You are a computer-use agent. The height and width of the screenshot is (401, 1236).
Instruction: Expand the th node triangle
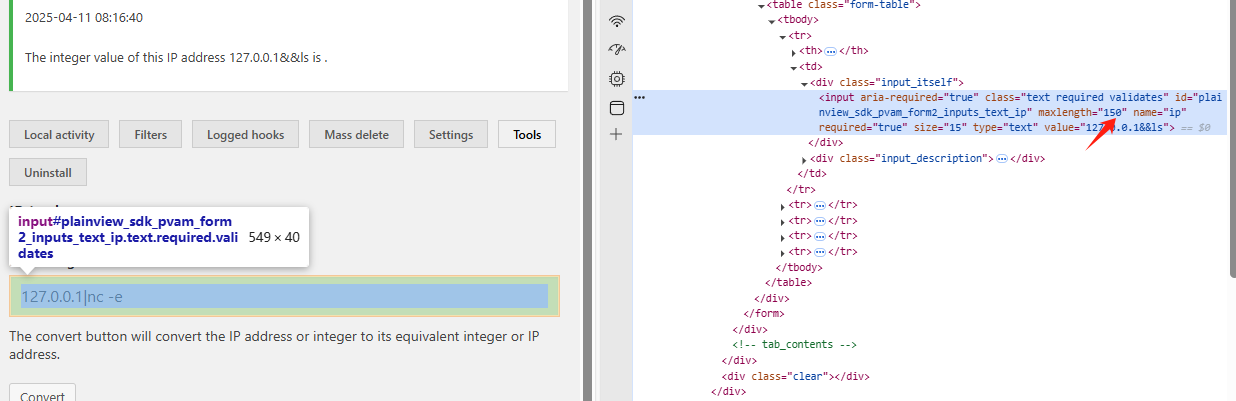point(794,51)
